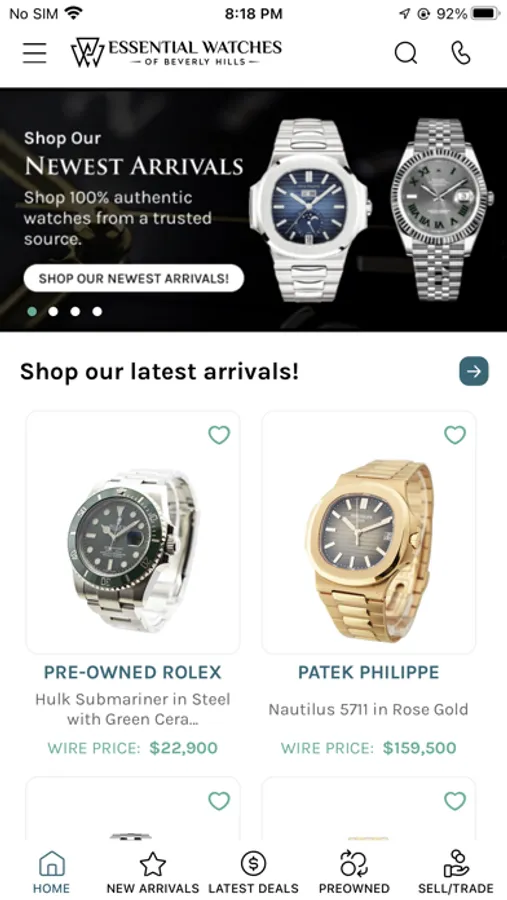The image size is (507, 900).
Task: Favorite the Hulk Submariner watch
Action: pos(219,435)
